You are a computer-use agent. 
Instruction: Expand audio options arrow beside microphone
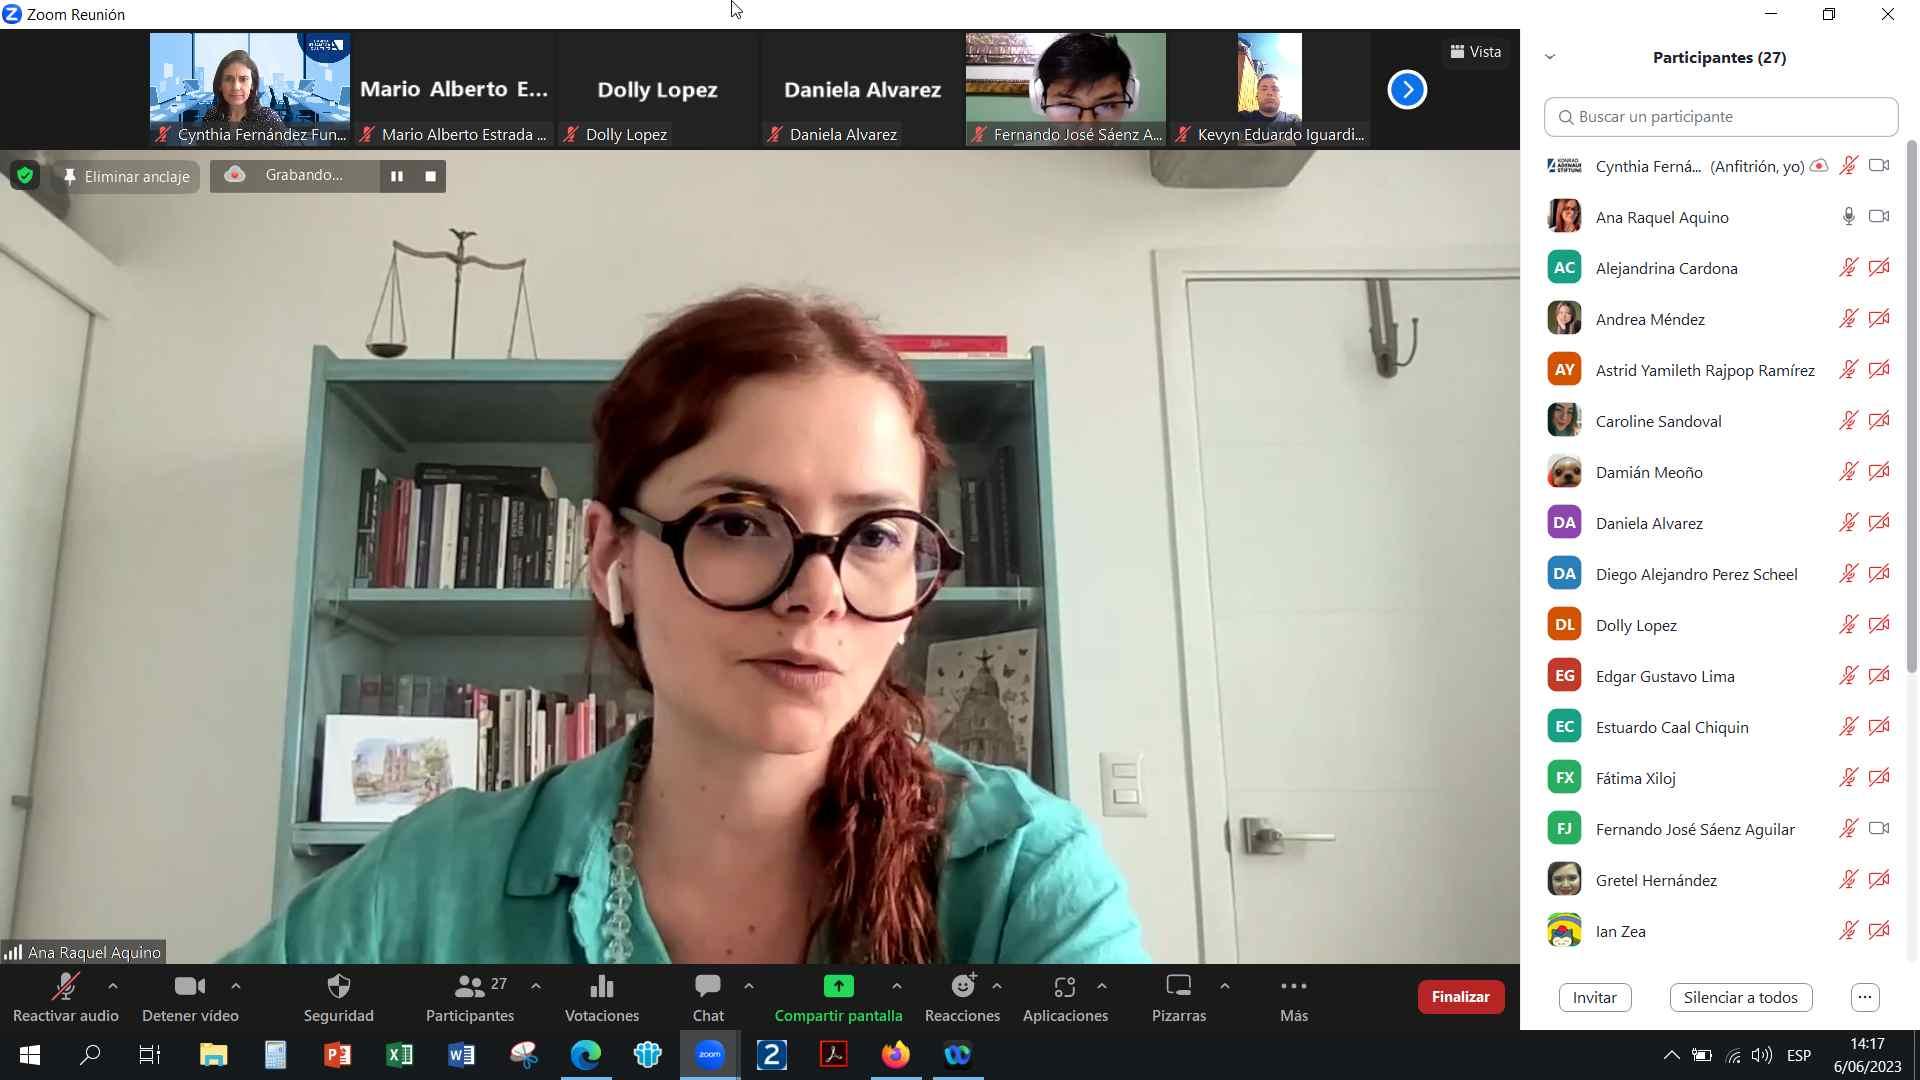(113, 986)
